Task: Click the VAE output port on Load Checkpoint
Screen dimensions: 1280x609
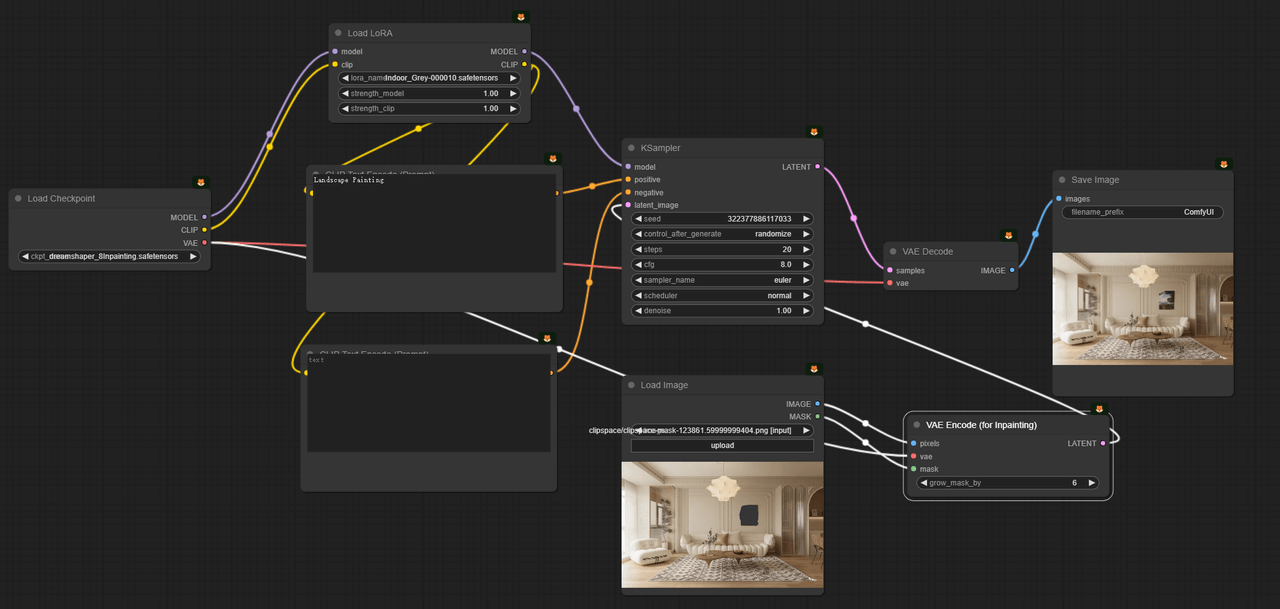Action: click(x=204, y=243)
